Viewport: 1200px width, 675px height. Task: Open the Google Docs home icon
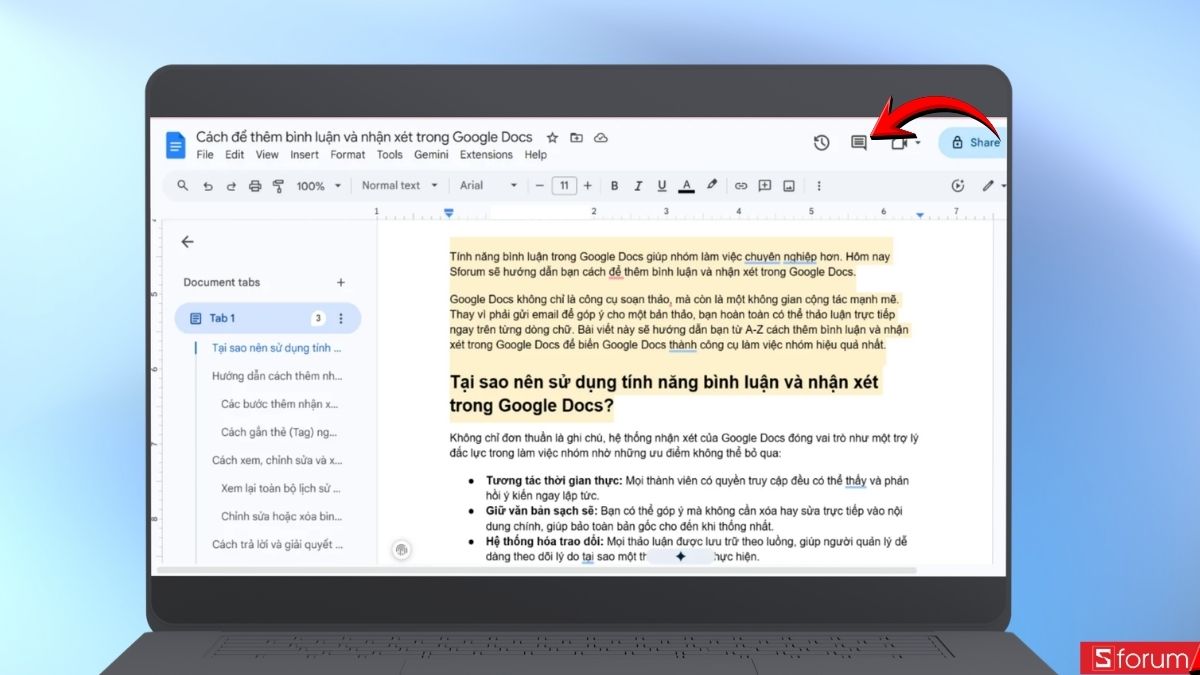pyautogui.click(x=176, y=145)
